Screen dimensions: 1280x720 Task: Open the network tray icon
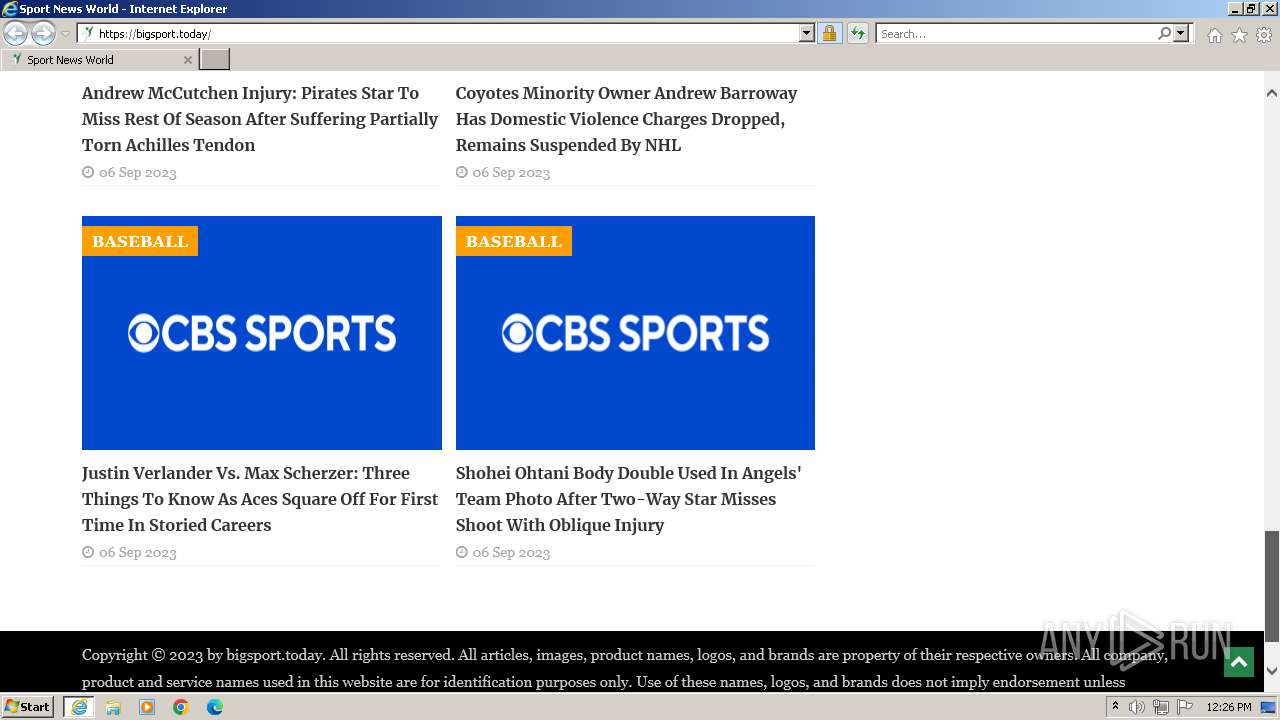[1161, 707]
